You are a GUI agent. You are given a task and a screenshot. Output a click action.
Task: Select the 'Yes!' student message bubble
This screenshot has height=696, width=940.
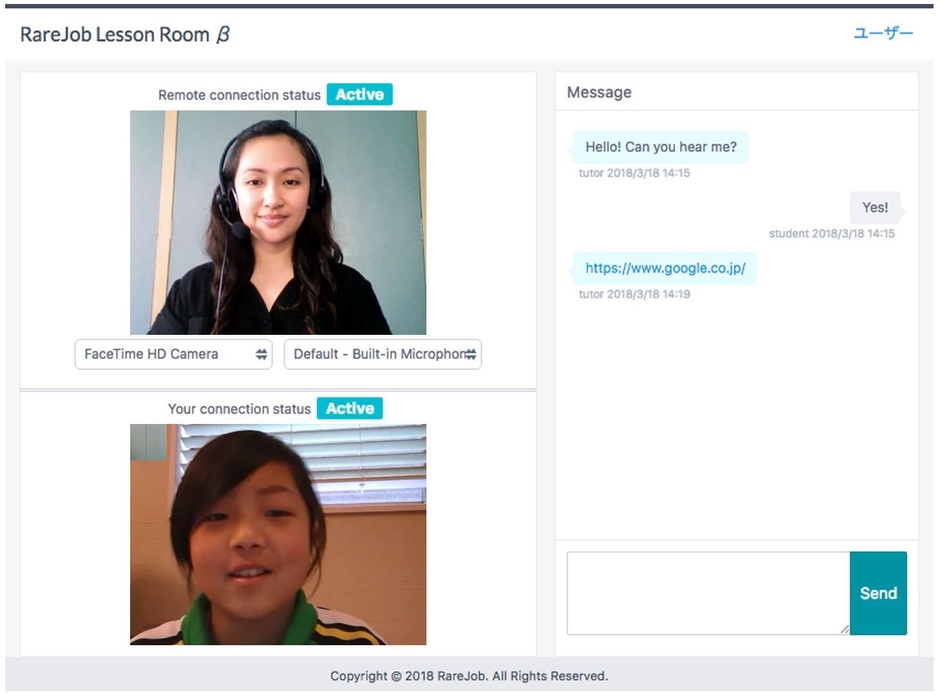point(875,207)
